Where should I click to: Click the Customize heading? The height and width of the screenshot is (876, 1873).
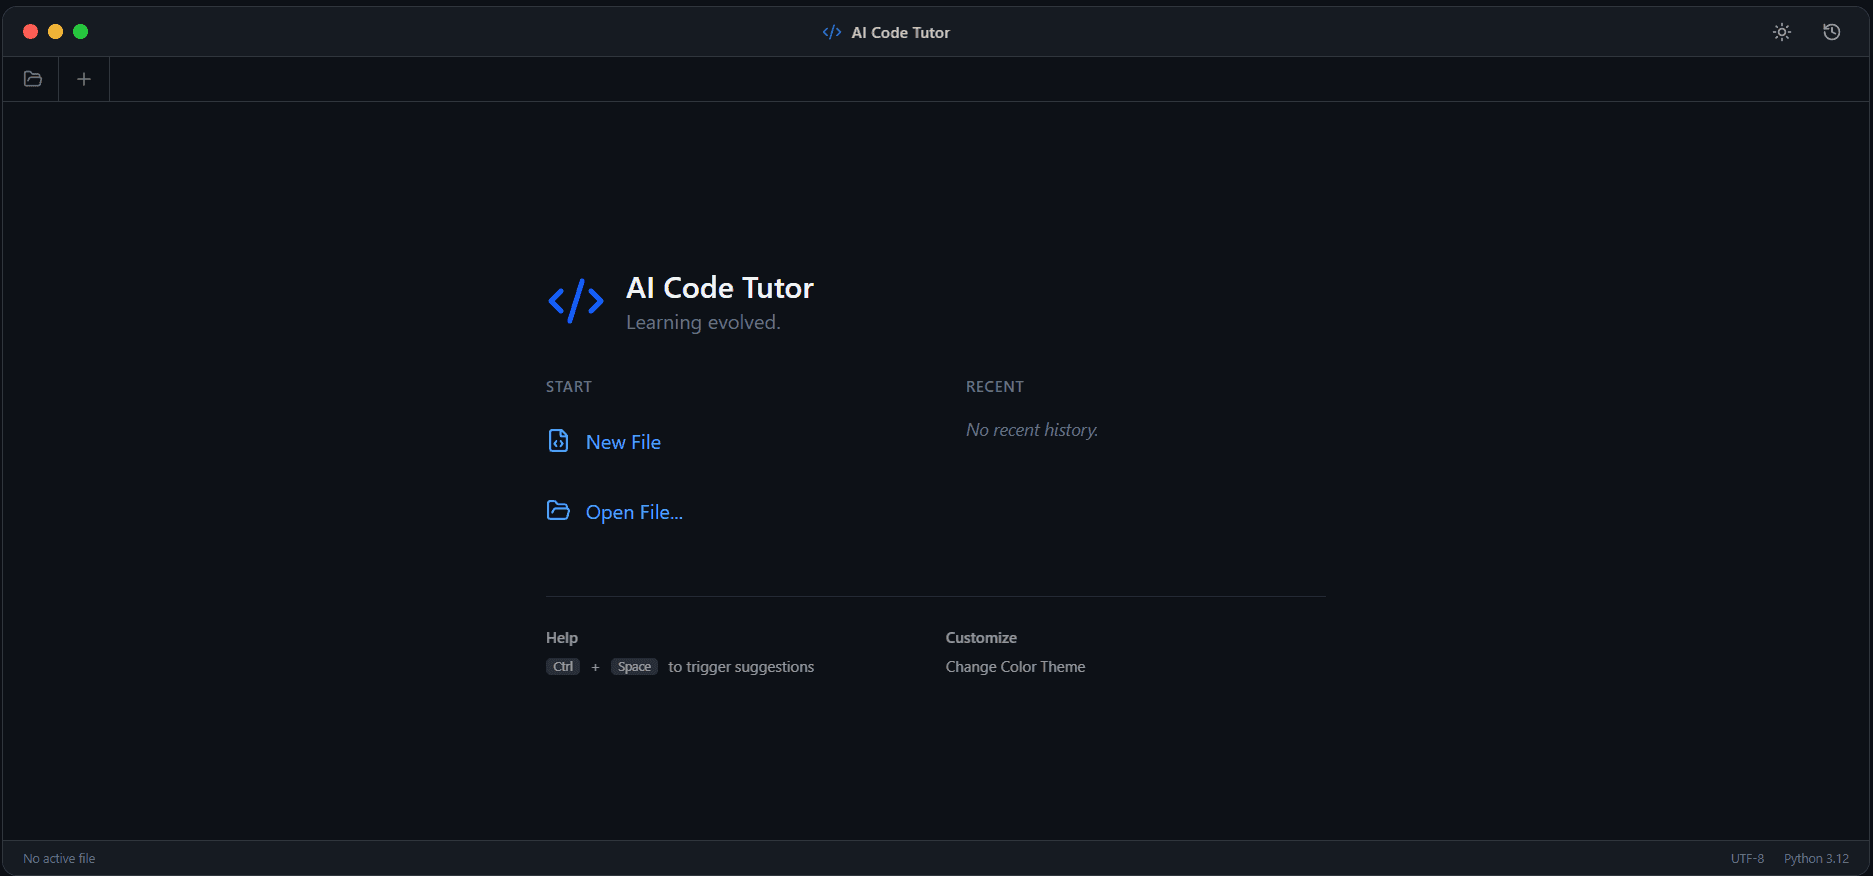(981, 638)
